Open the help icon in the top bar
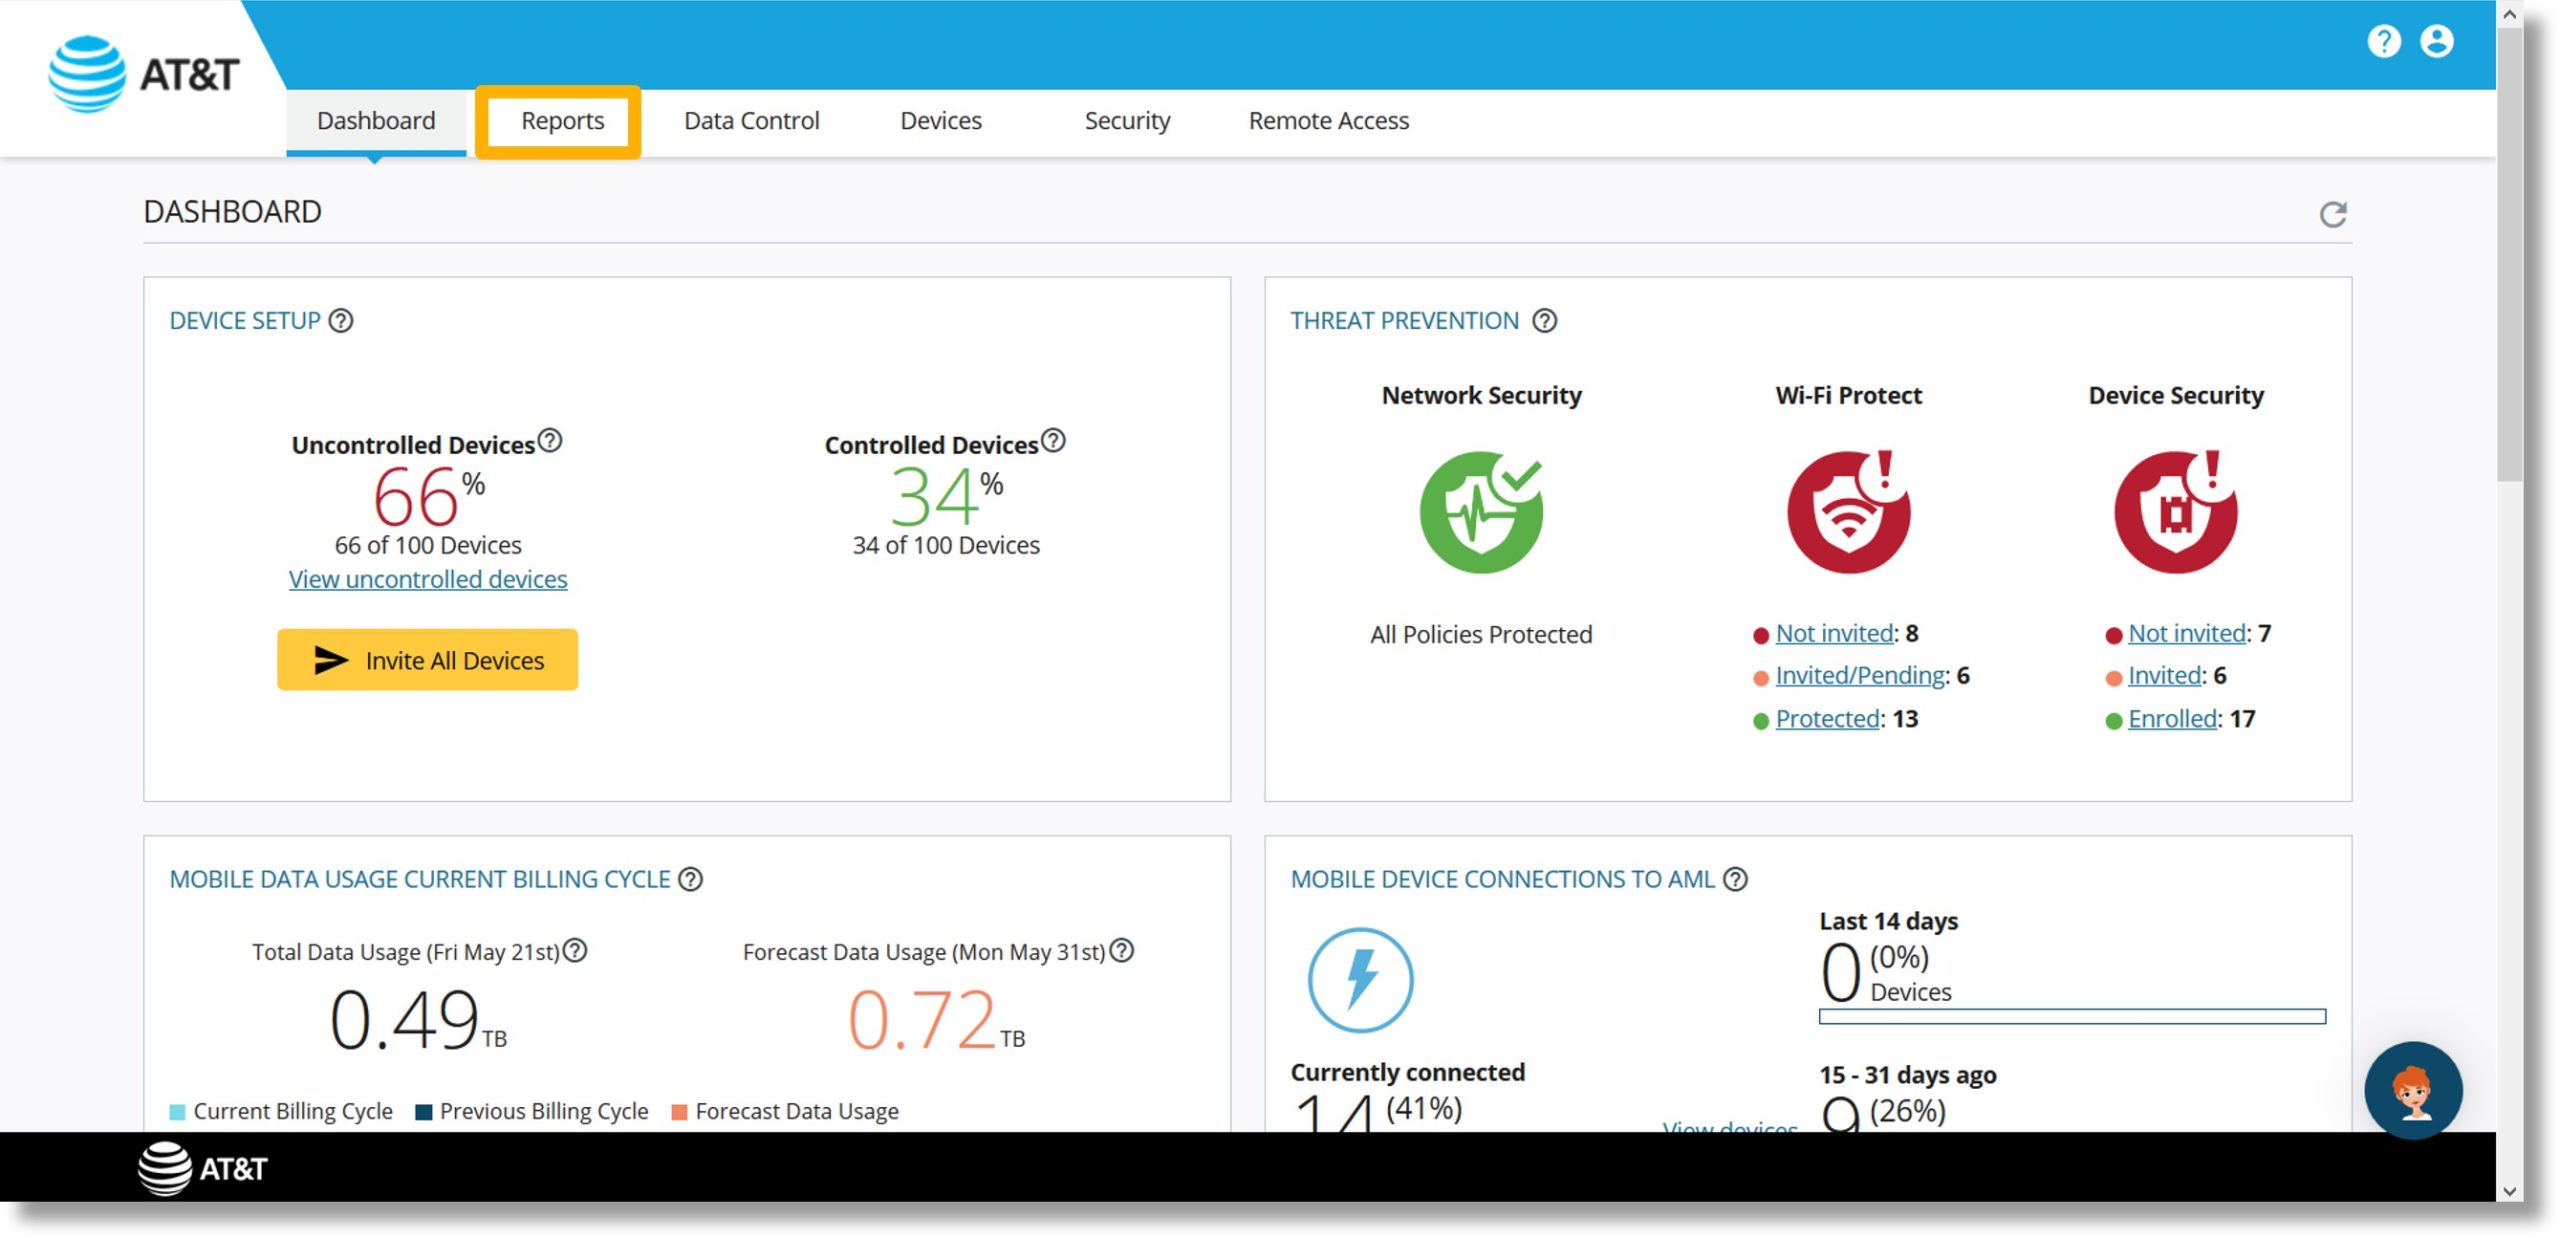Screen dimensions: 2560x1238 coord(2383,41)
